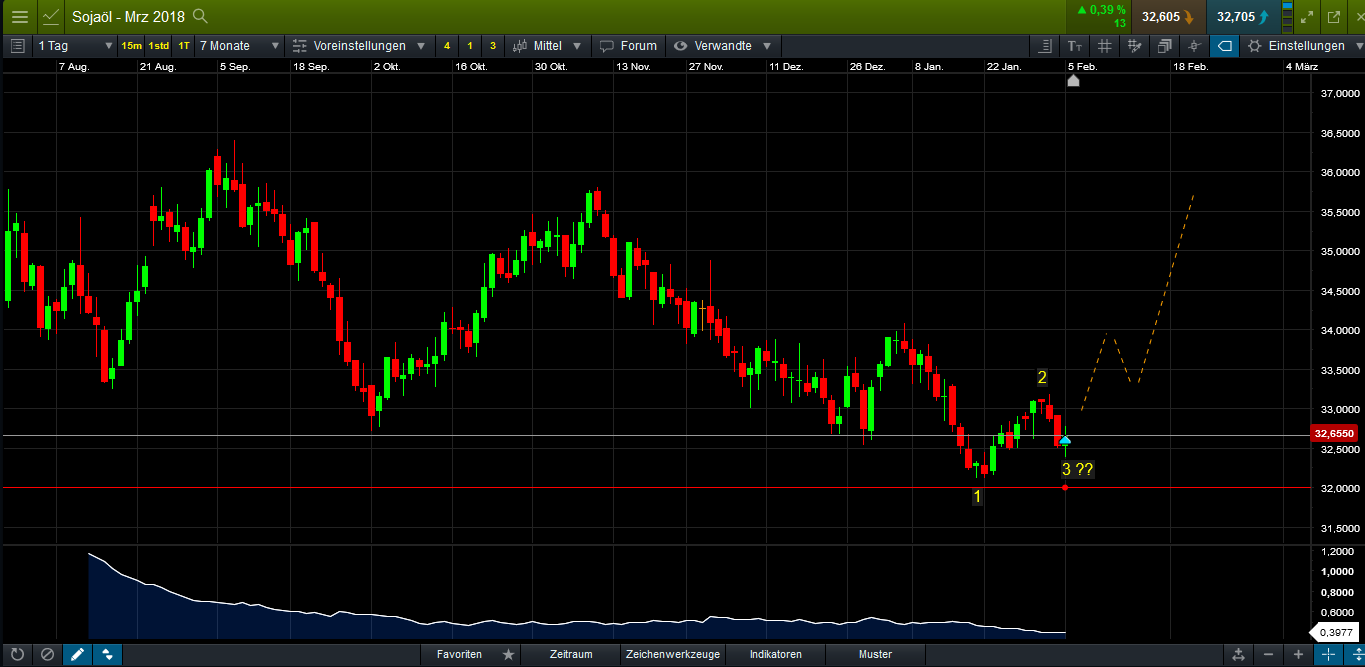The image size is (1365, 667).
Task: Open the duplicate chart windows icon
Action: click(1164, 46)
